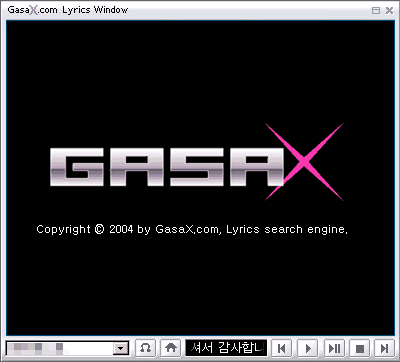This screenshot has width=400, height=362.
Task: Click the headphones icon button
Action: tap(145, 348)
